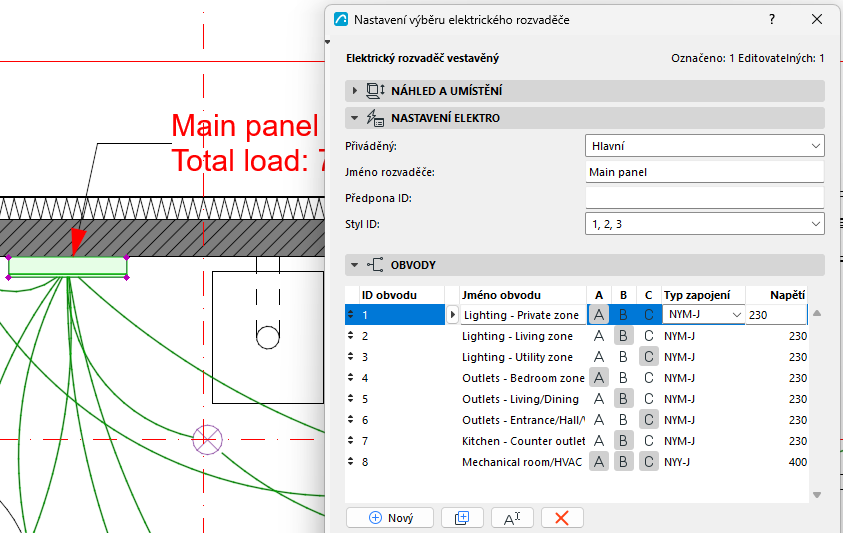Select the Lighting - Living zone row
The image size is (843, 533).
pyautogui.click(x=576, y=336)
